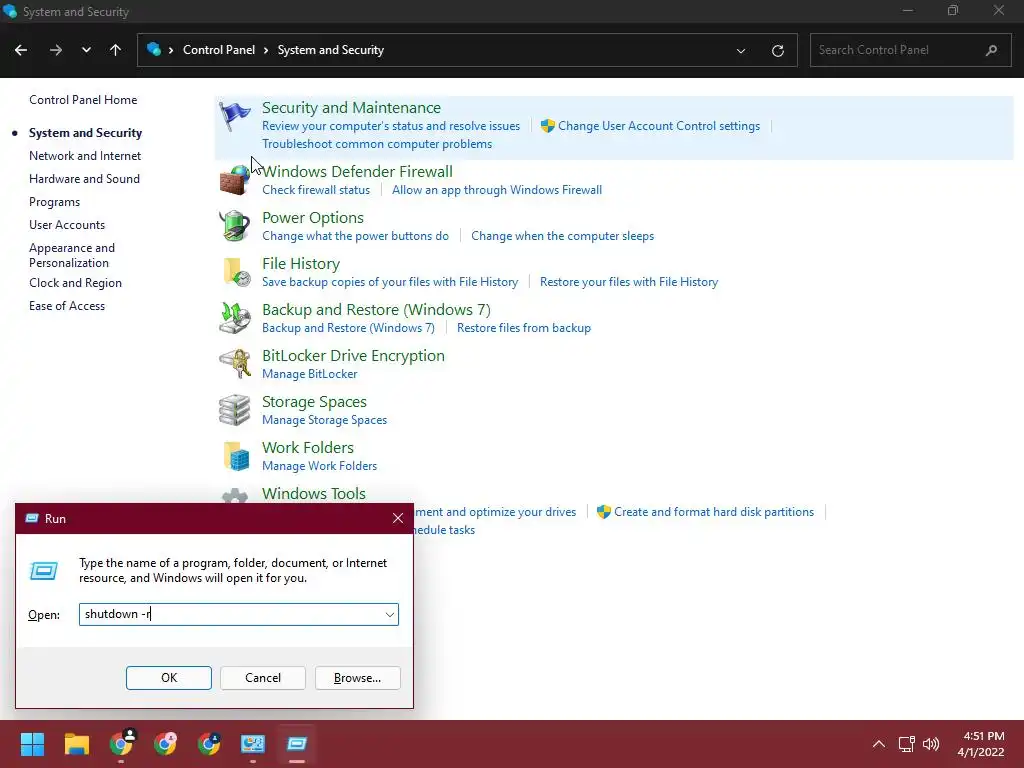Expand the Run Open combo box list
Viewport: 1024px width, 768px height.
389,615
